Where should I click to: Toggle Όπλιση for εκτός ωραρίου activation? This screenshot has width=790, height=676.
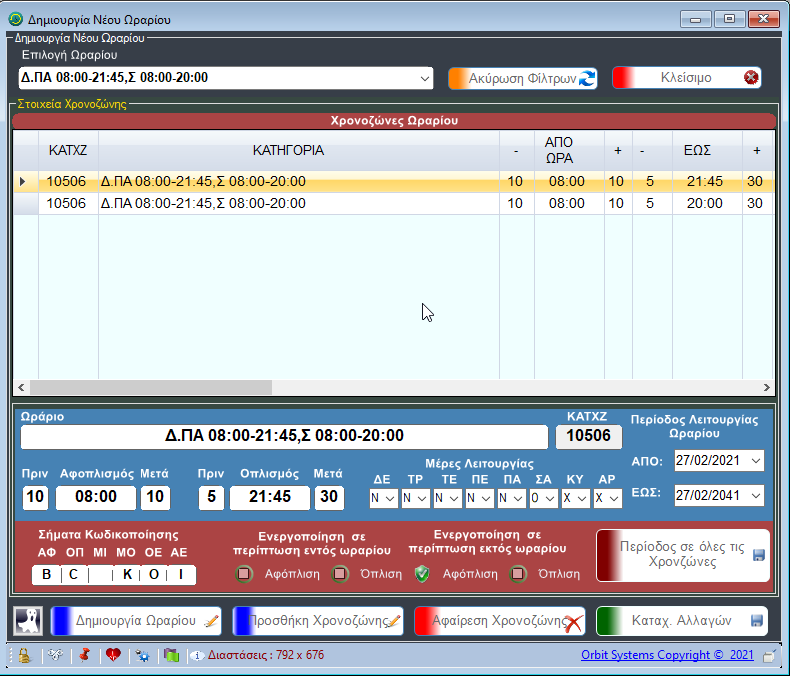pos(517,574)
